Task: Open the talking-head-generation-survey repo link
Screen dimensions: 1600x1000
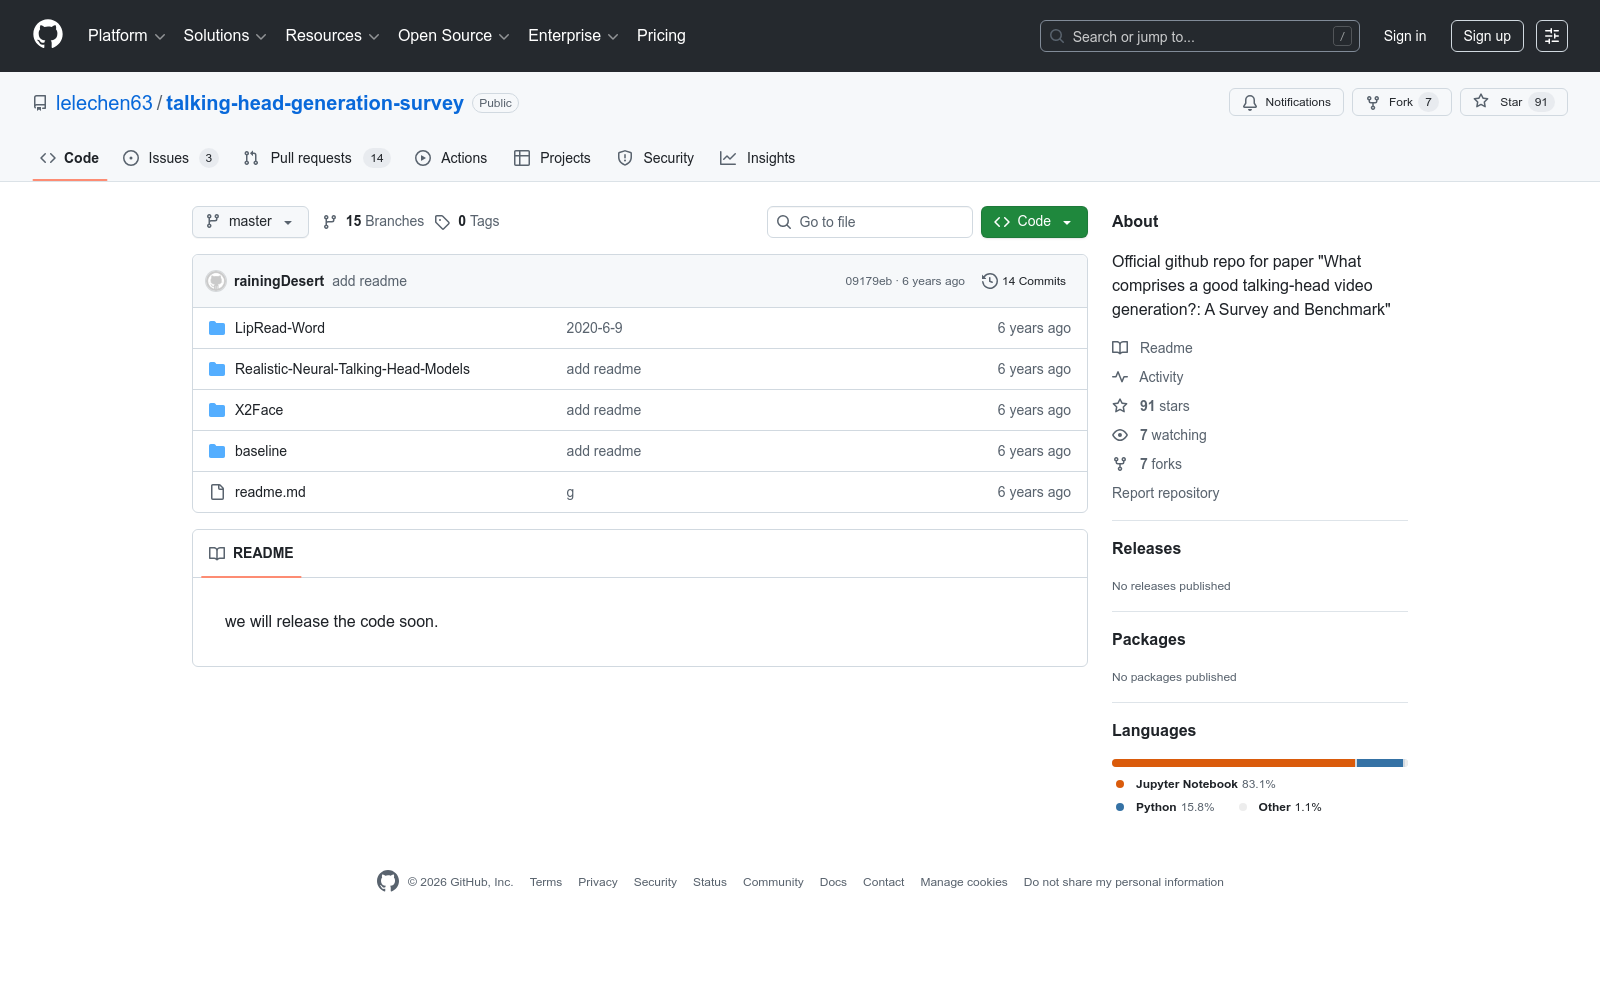Action: [x=315, y=103]
